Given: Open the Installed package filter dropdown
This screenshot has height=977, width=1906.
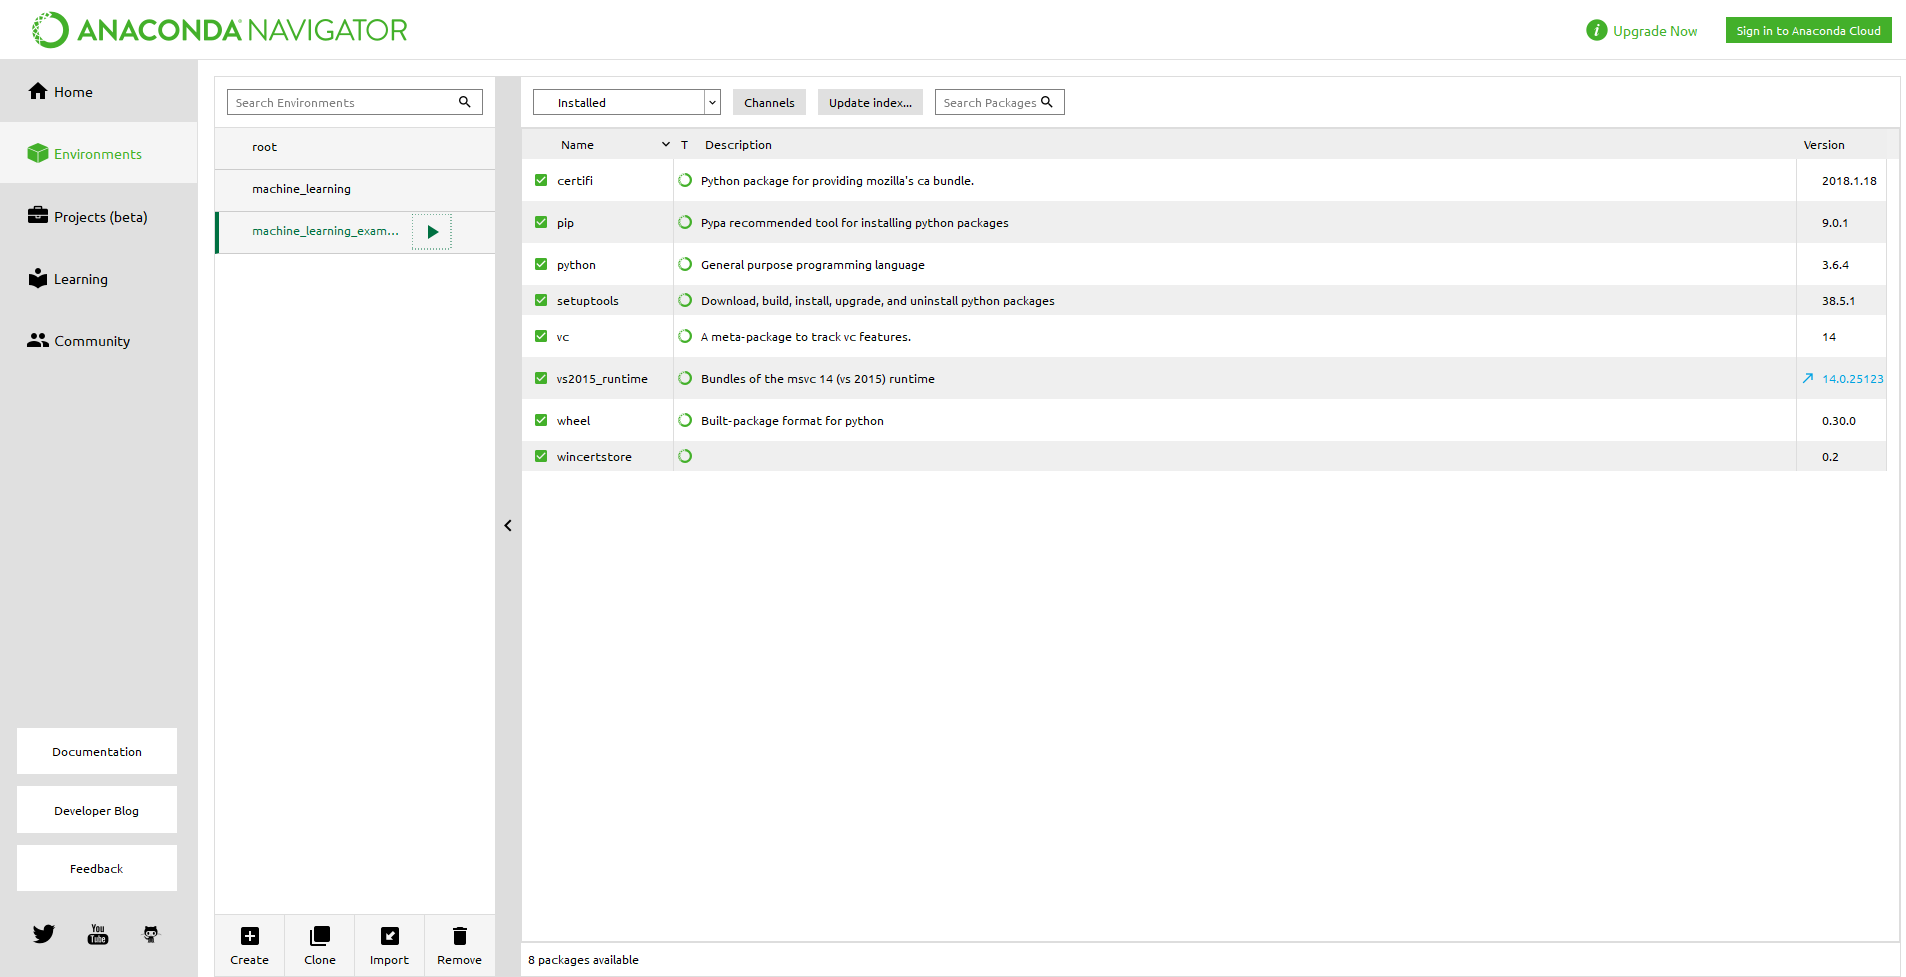Looking at the screenshot, I should click(626, 102).
